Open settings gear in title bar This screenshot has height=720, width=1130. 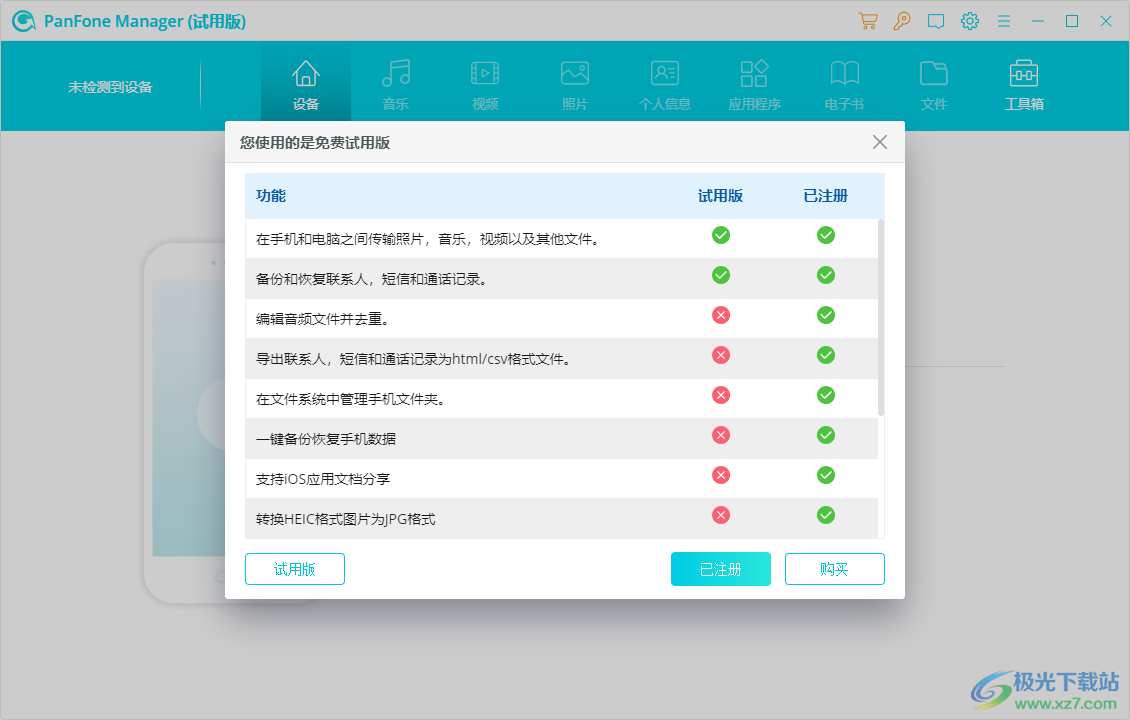tap(970, 21)
